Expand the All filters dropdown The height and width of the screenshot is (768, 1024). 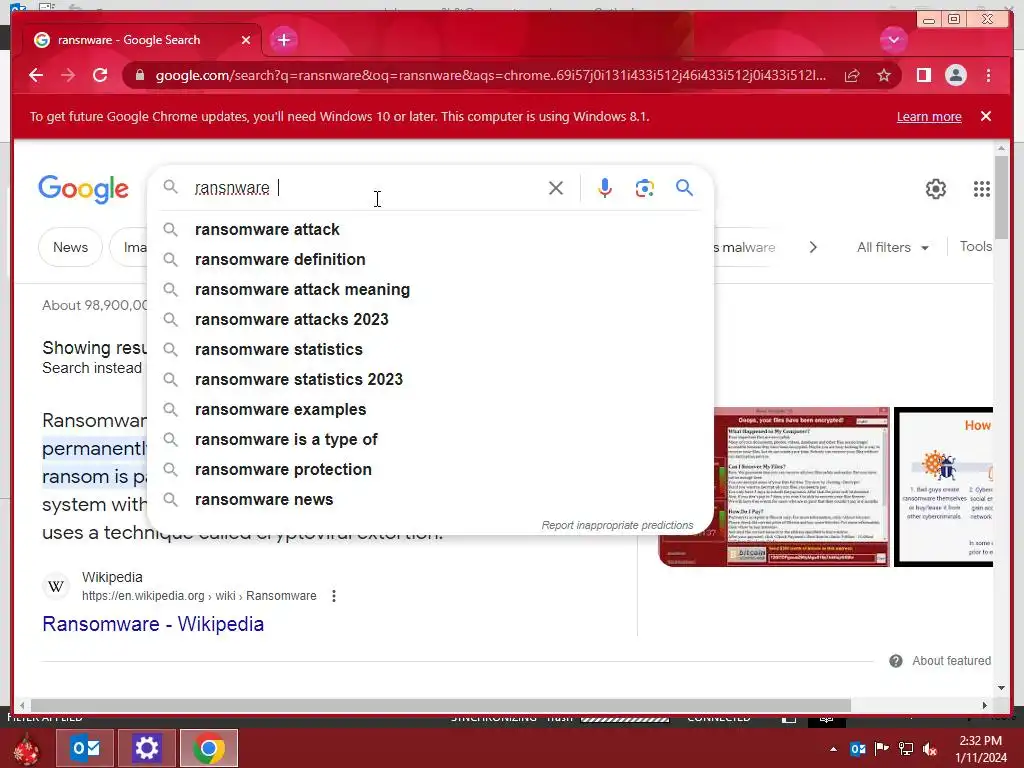[x=892, y=248]
